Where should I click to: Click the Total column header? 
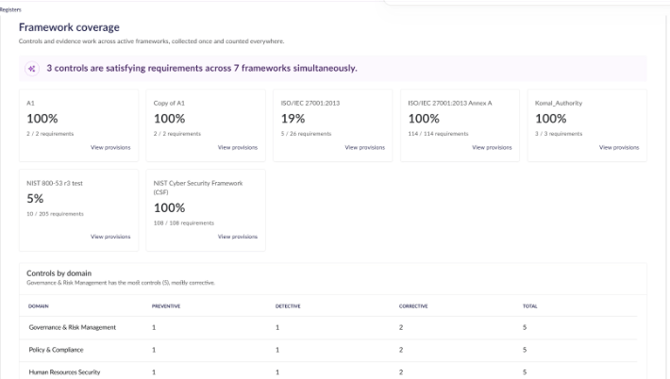pos(530,306)
